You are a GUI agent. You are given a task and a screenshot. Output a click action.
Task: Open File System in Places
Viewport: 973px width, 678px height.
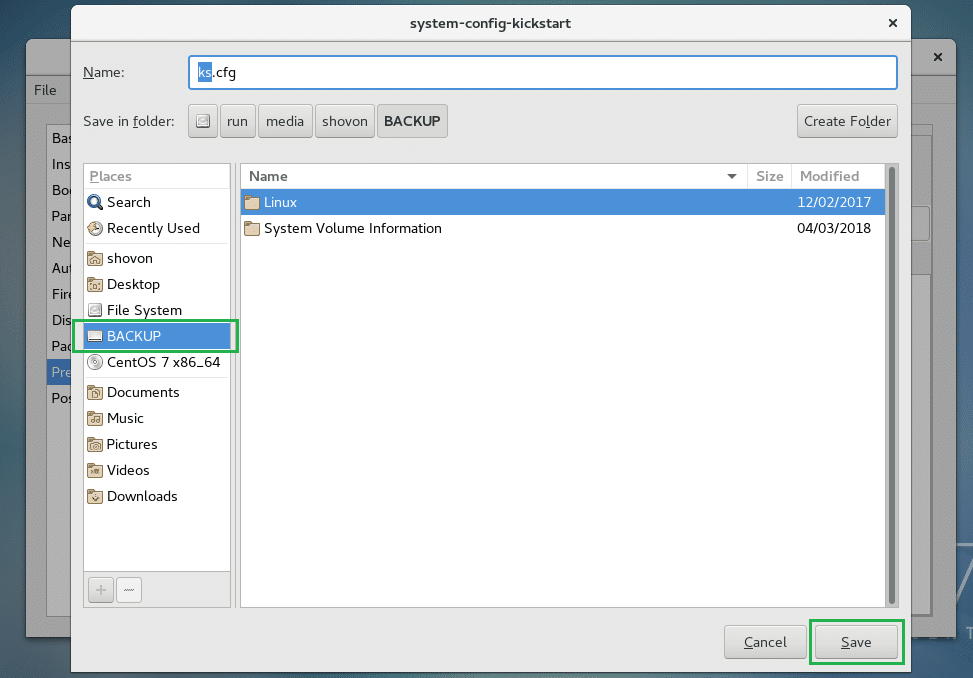point(157,310)
